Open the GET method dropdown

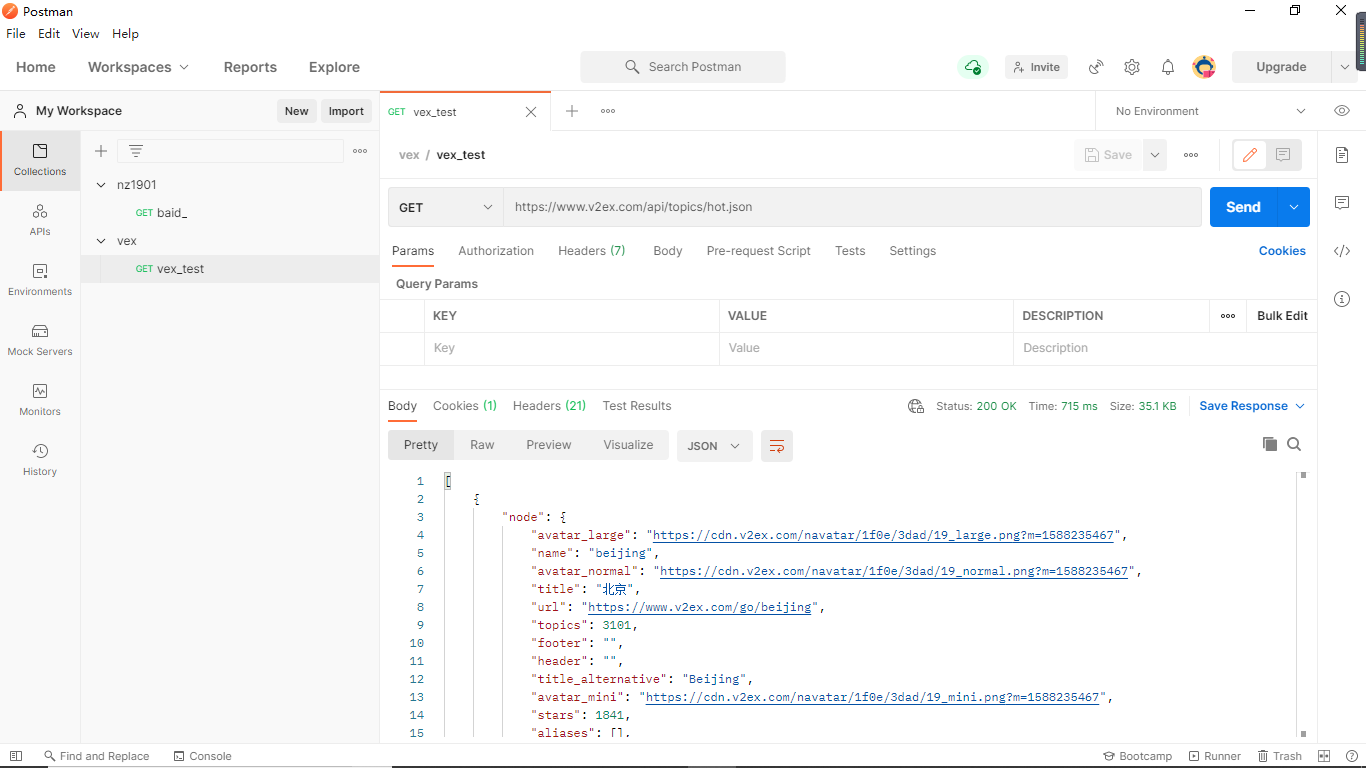(x=446, y=207)
